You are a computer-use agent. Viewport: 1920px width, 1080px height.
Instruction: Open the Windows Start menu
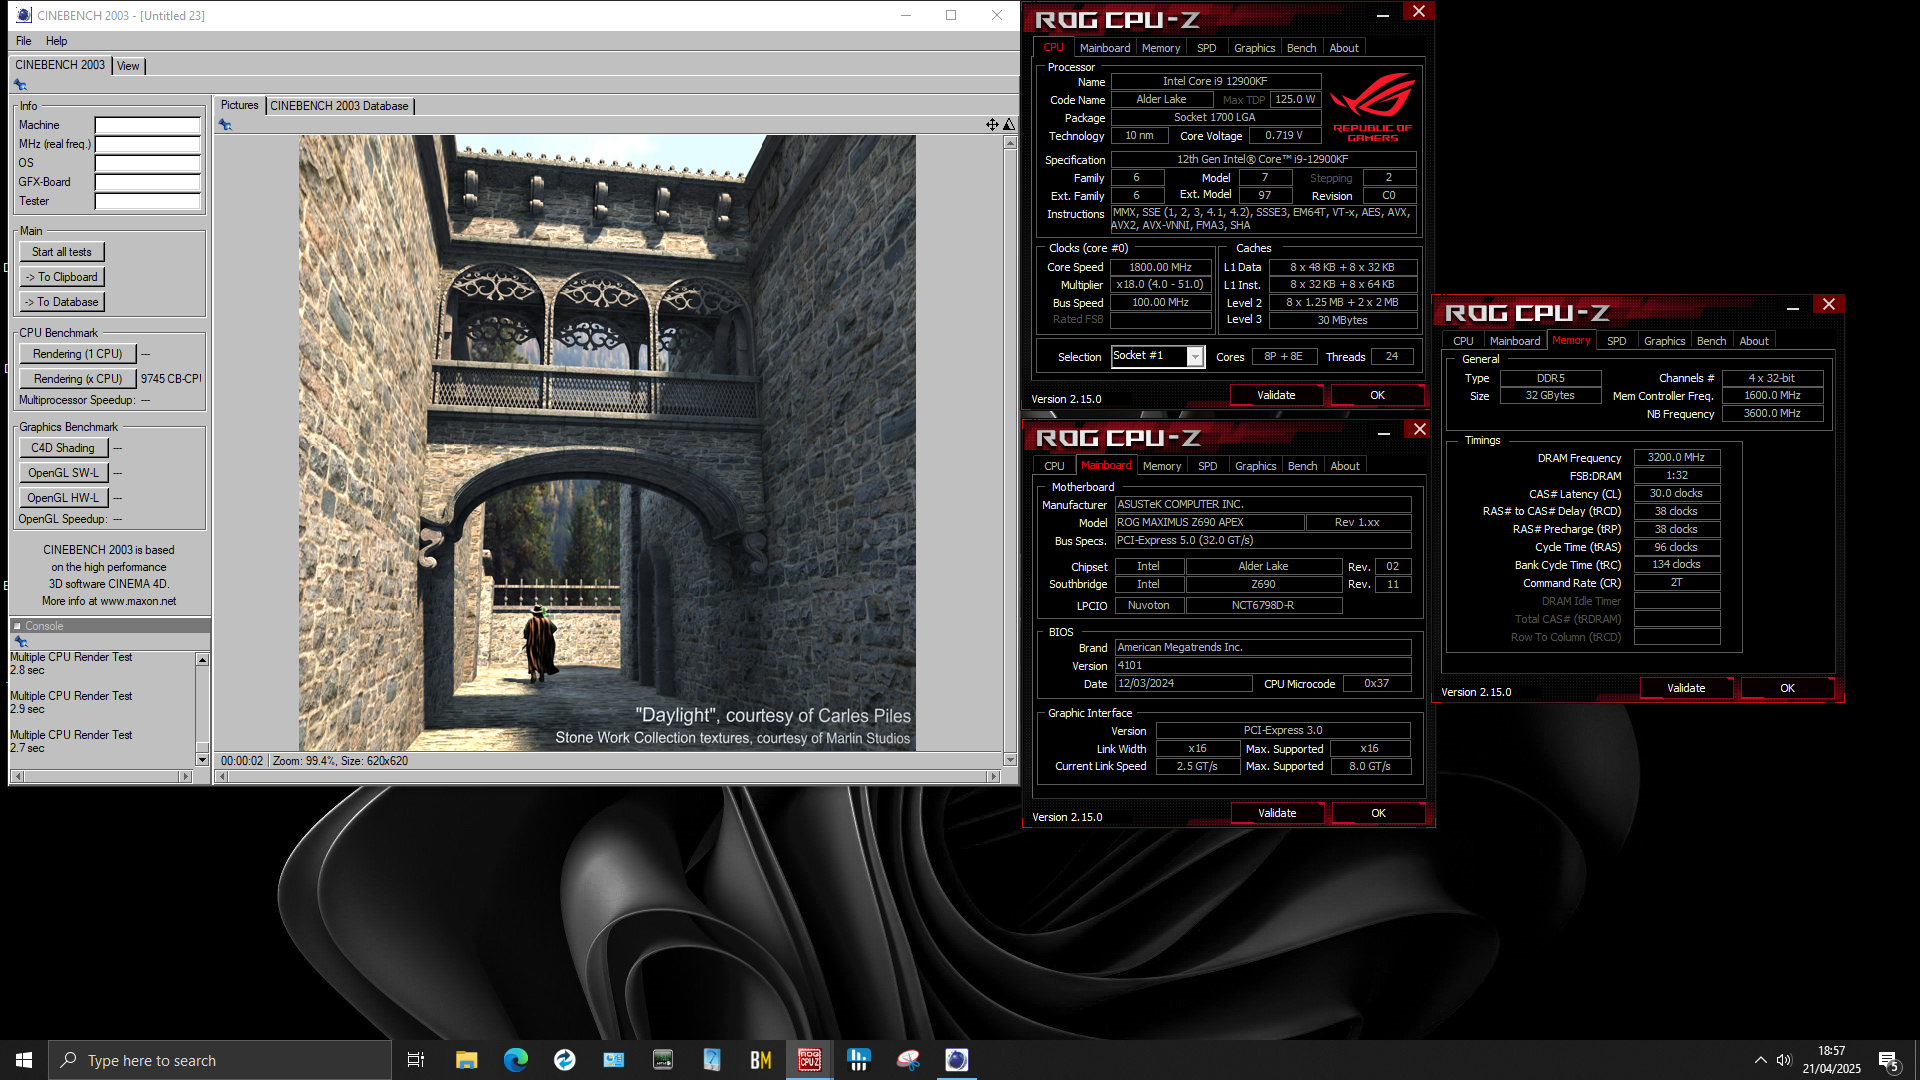pyautogui.click(x=24, y=1060)
